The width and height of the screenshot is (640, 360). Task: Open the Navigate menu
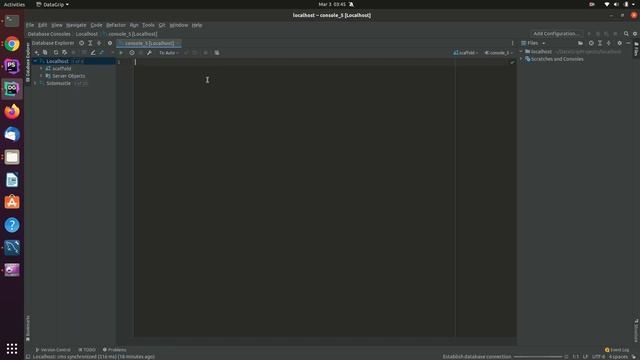(x=76, y=25)
